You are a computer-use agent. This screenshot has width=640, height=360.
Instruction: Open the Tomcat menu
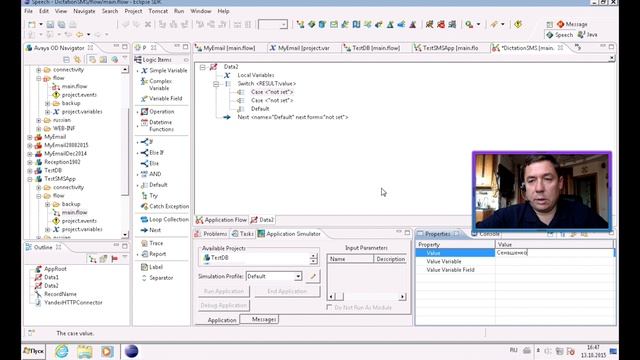158,11
